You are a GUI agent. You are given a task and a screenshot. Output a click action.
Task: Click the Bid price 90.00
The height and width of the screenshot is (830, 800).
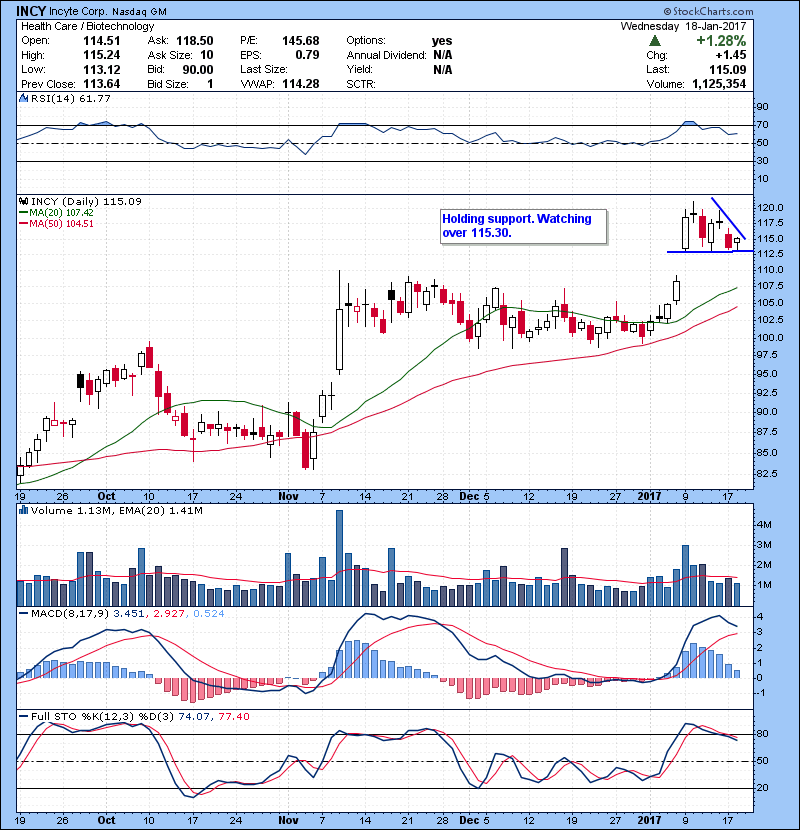198,69
